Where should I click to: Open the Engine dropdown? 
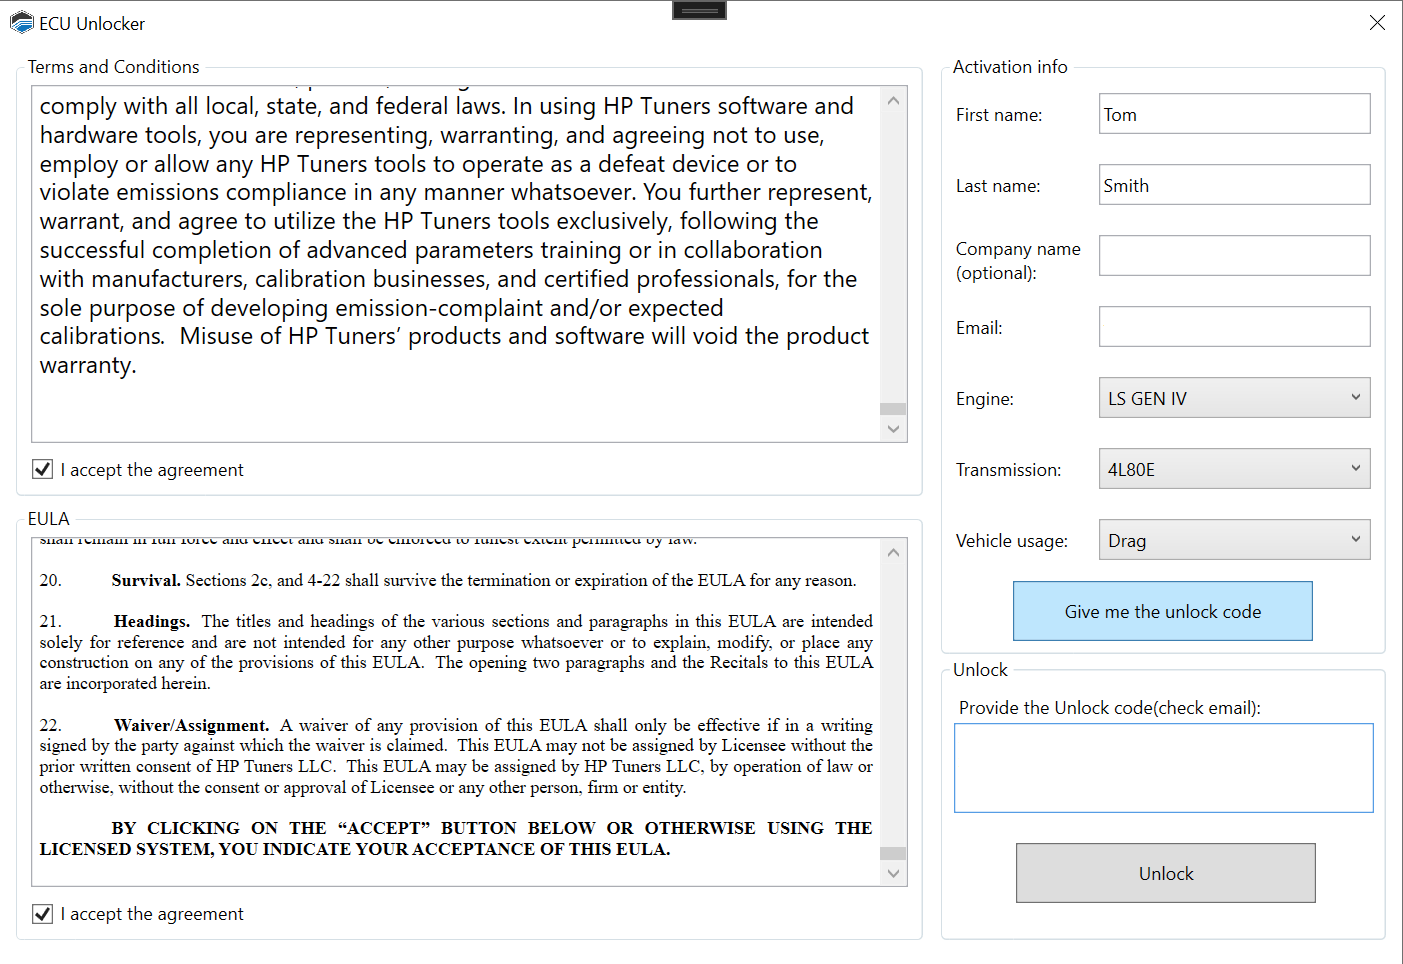[1234, 398]
